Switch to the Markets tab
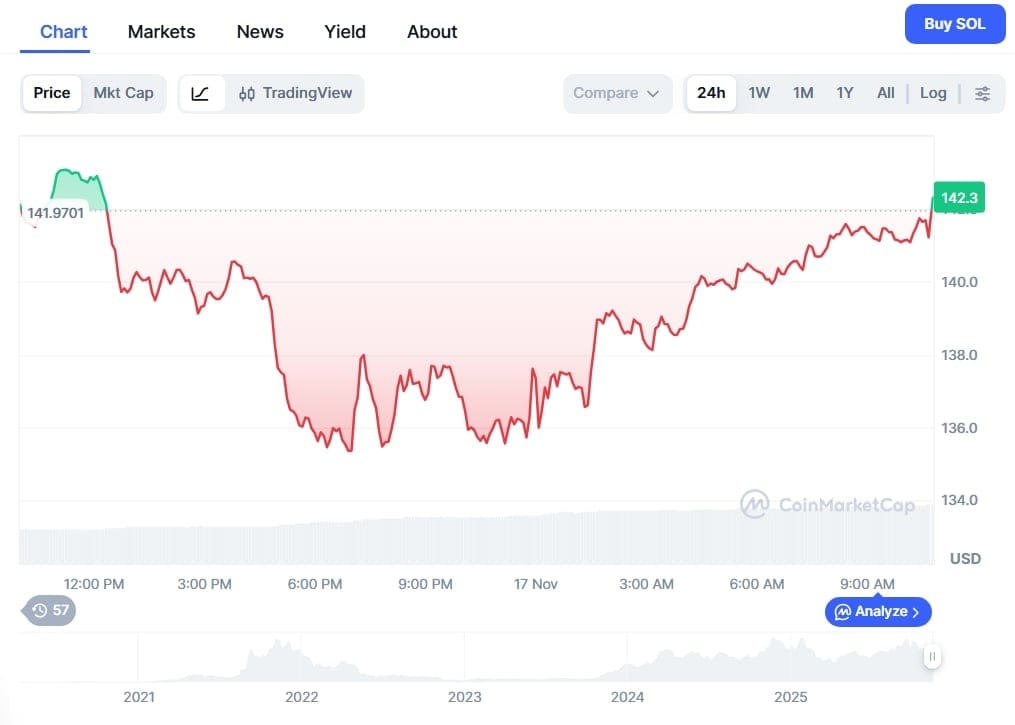Screen dimensions: 1015x725 pos(161,31)
